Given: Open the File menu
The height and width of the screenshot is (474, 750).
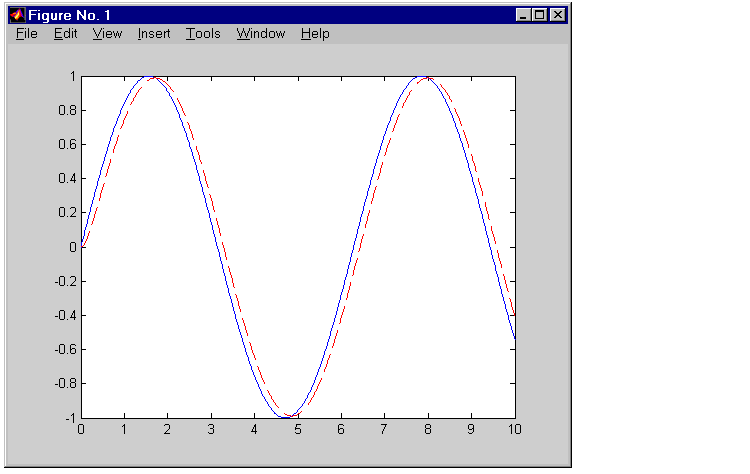Looking at the screenshot, I should [x=26, y=34].
